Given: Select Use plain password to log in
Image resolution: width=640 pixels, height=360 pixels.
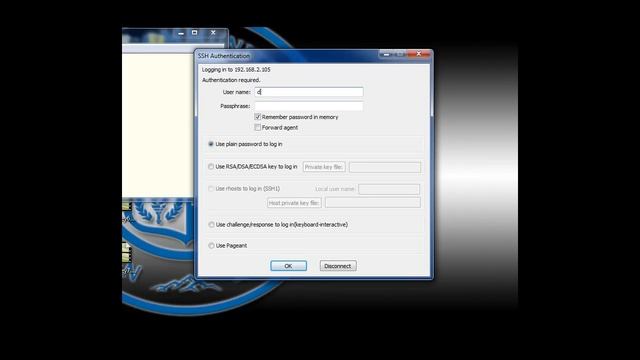Looking at the screenshot, I should click(211, 144).
